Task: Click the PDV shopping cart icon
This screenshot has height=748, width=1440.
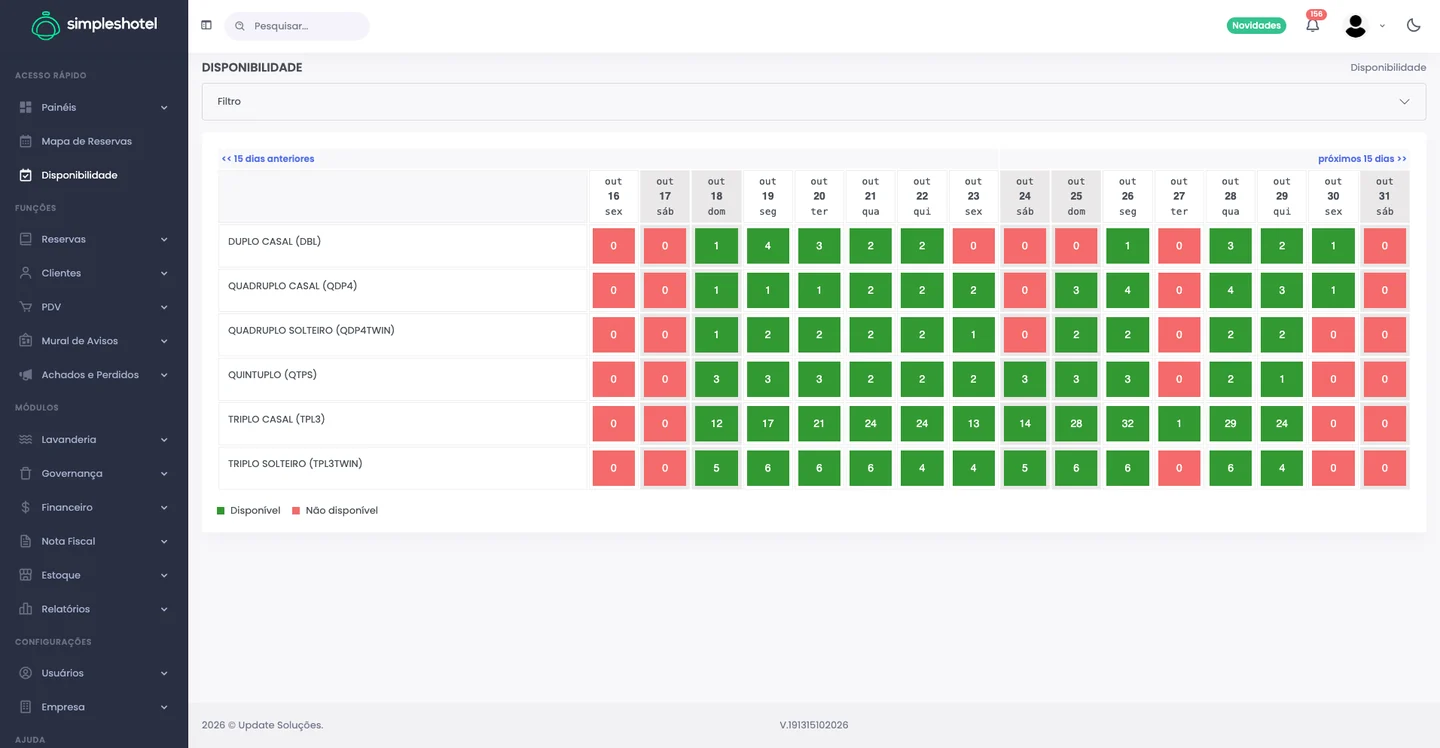Action: point(26,307)
